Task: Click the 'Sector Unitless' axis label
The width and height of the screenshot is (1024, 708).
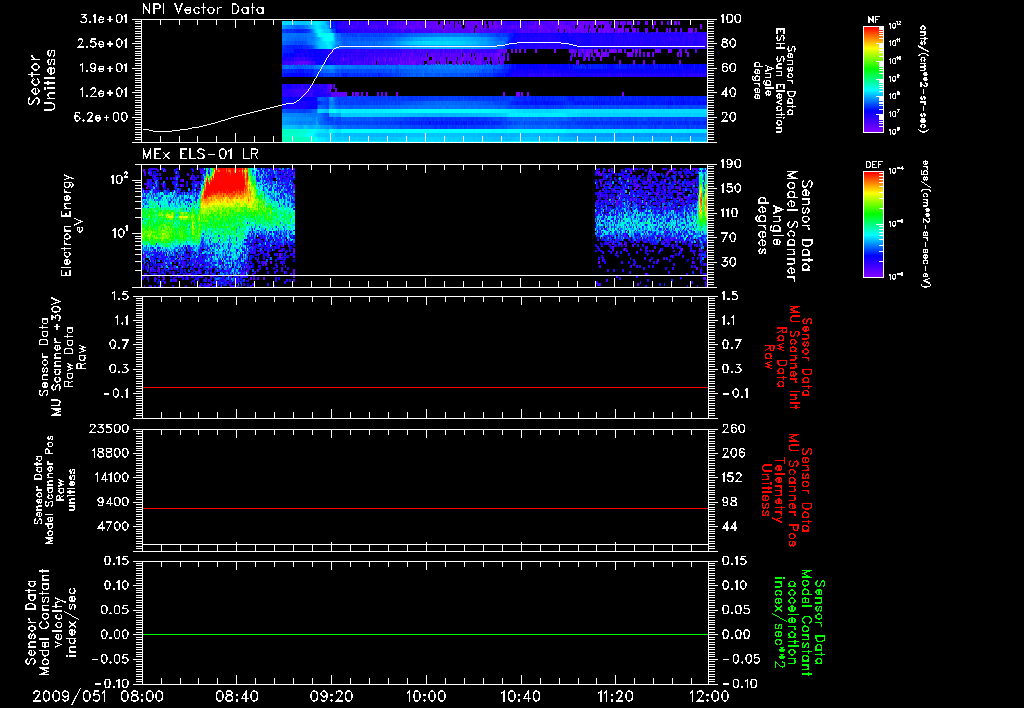Action: coord(42,80)
